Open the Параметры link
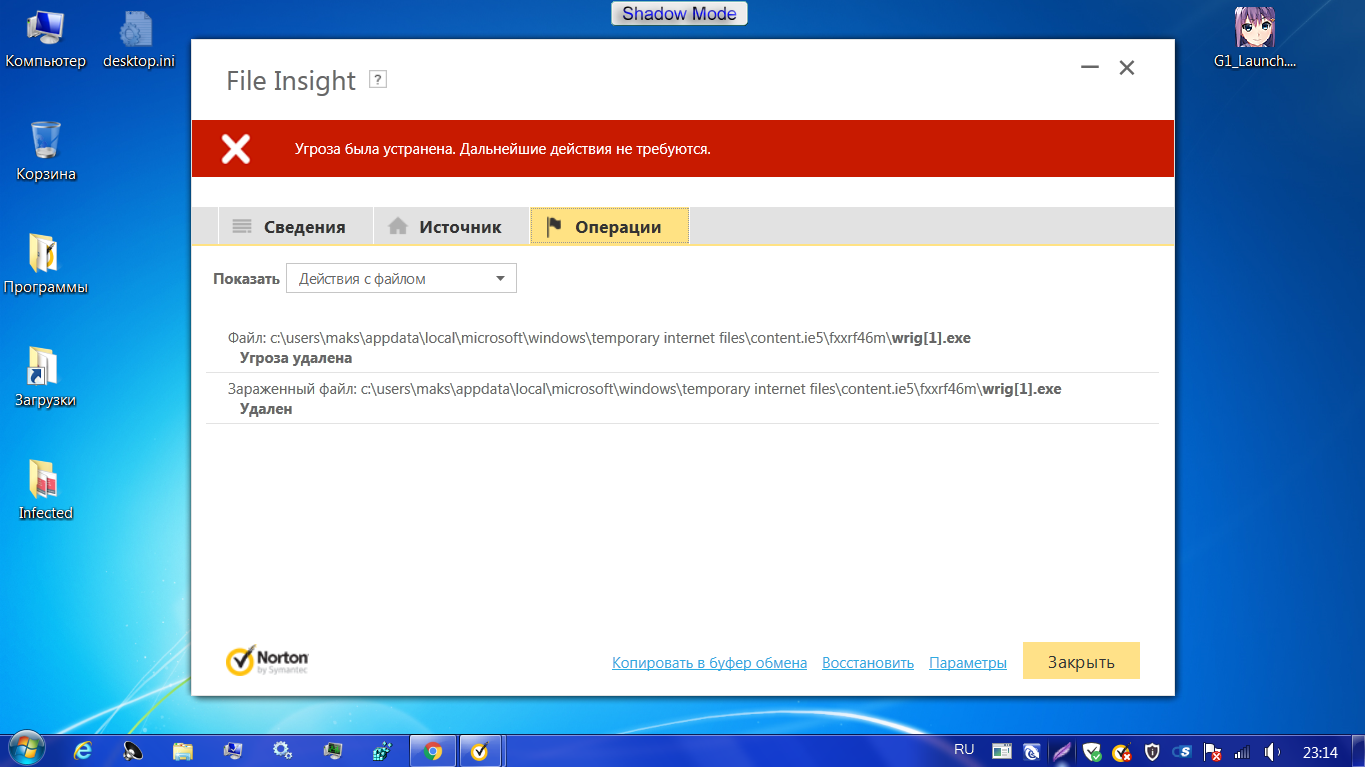The height and width of the screenshot is (767, 1365). (x=968, y=663)
